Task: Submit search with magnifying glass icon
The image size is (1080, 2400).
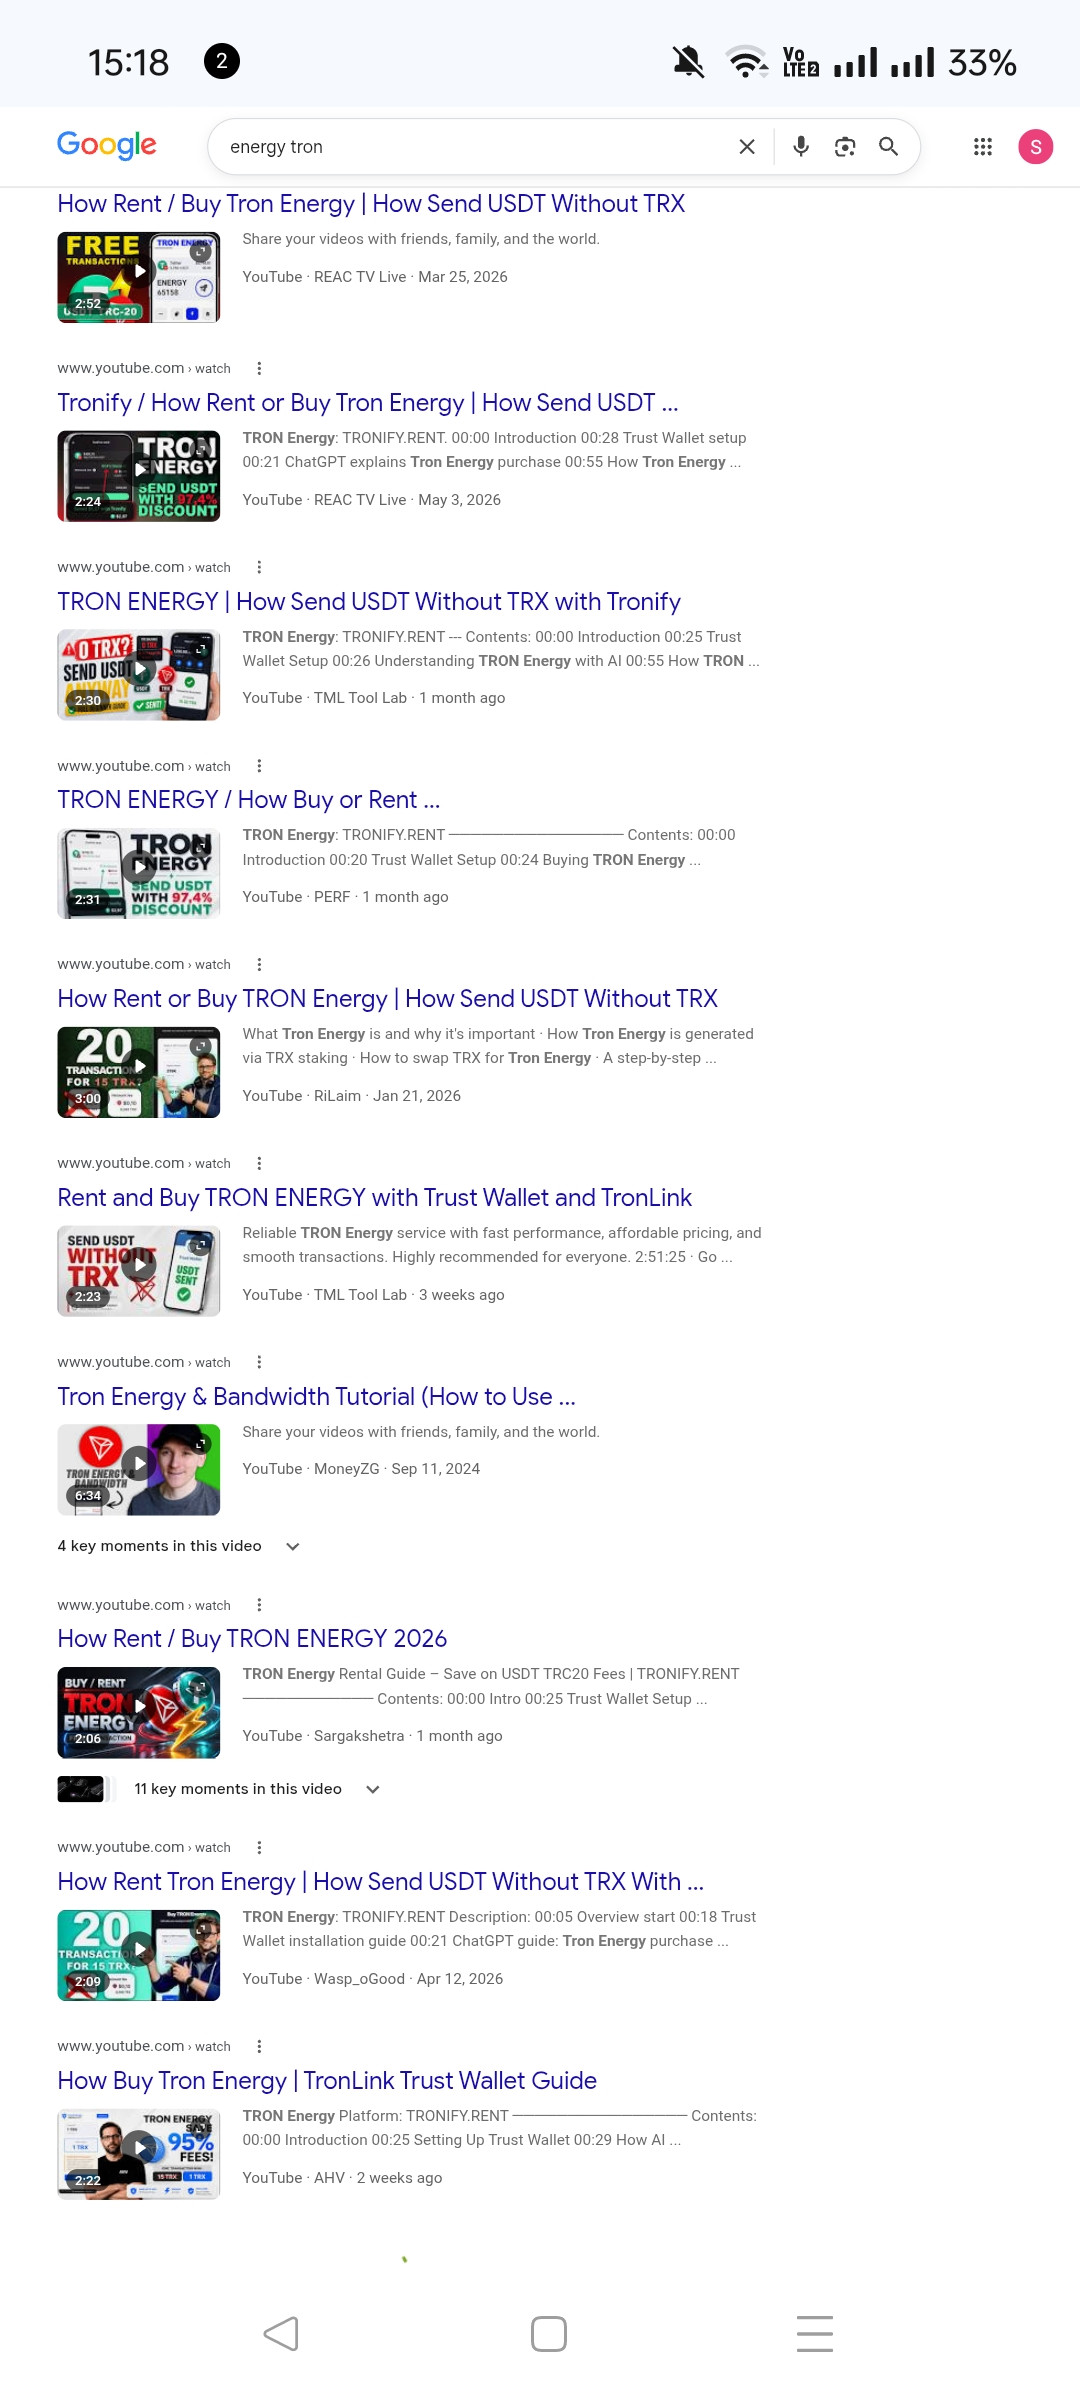Action: click(x=888, y=147)
